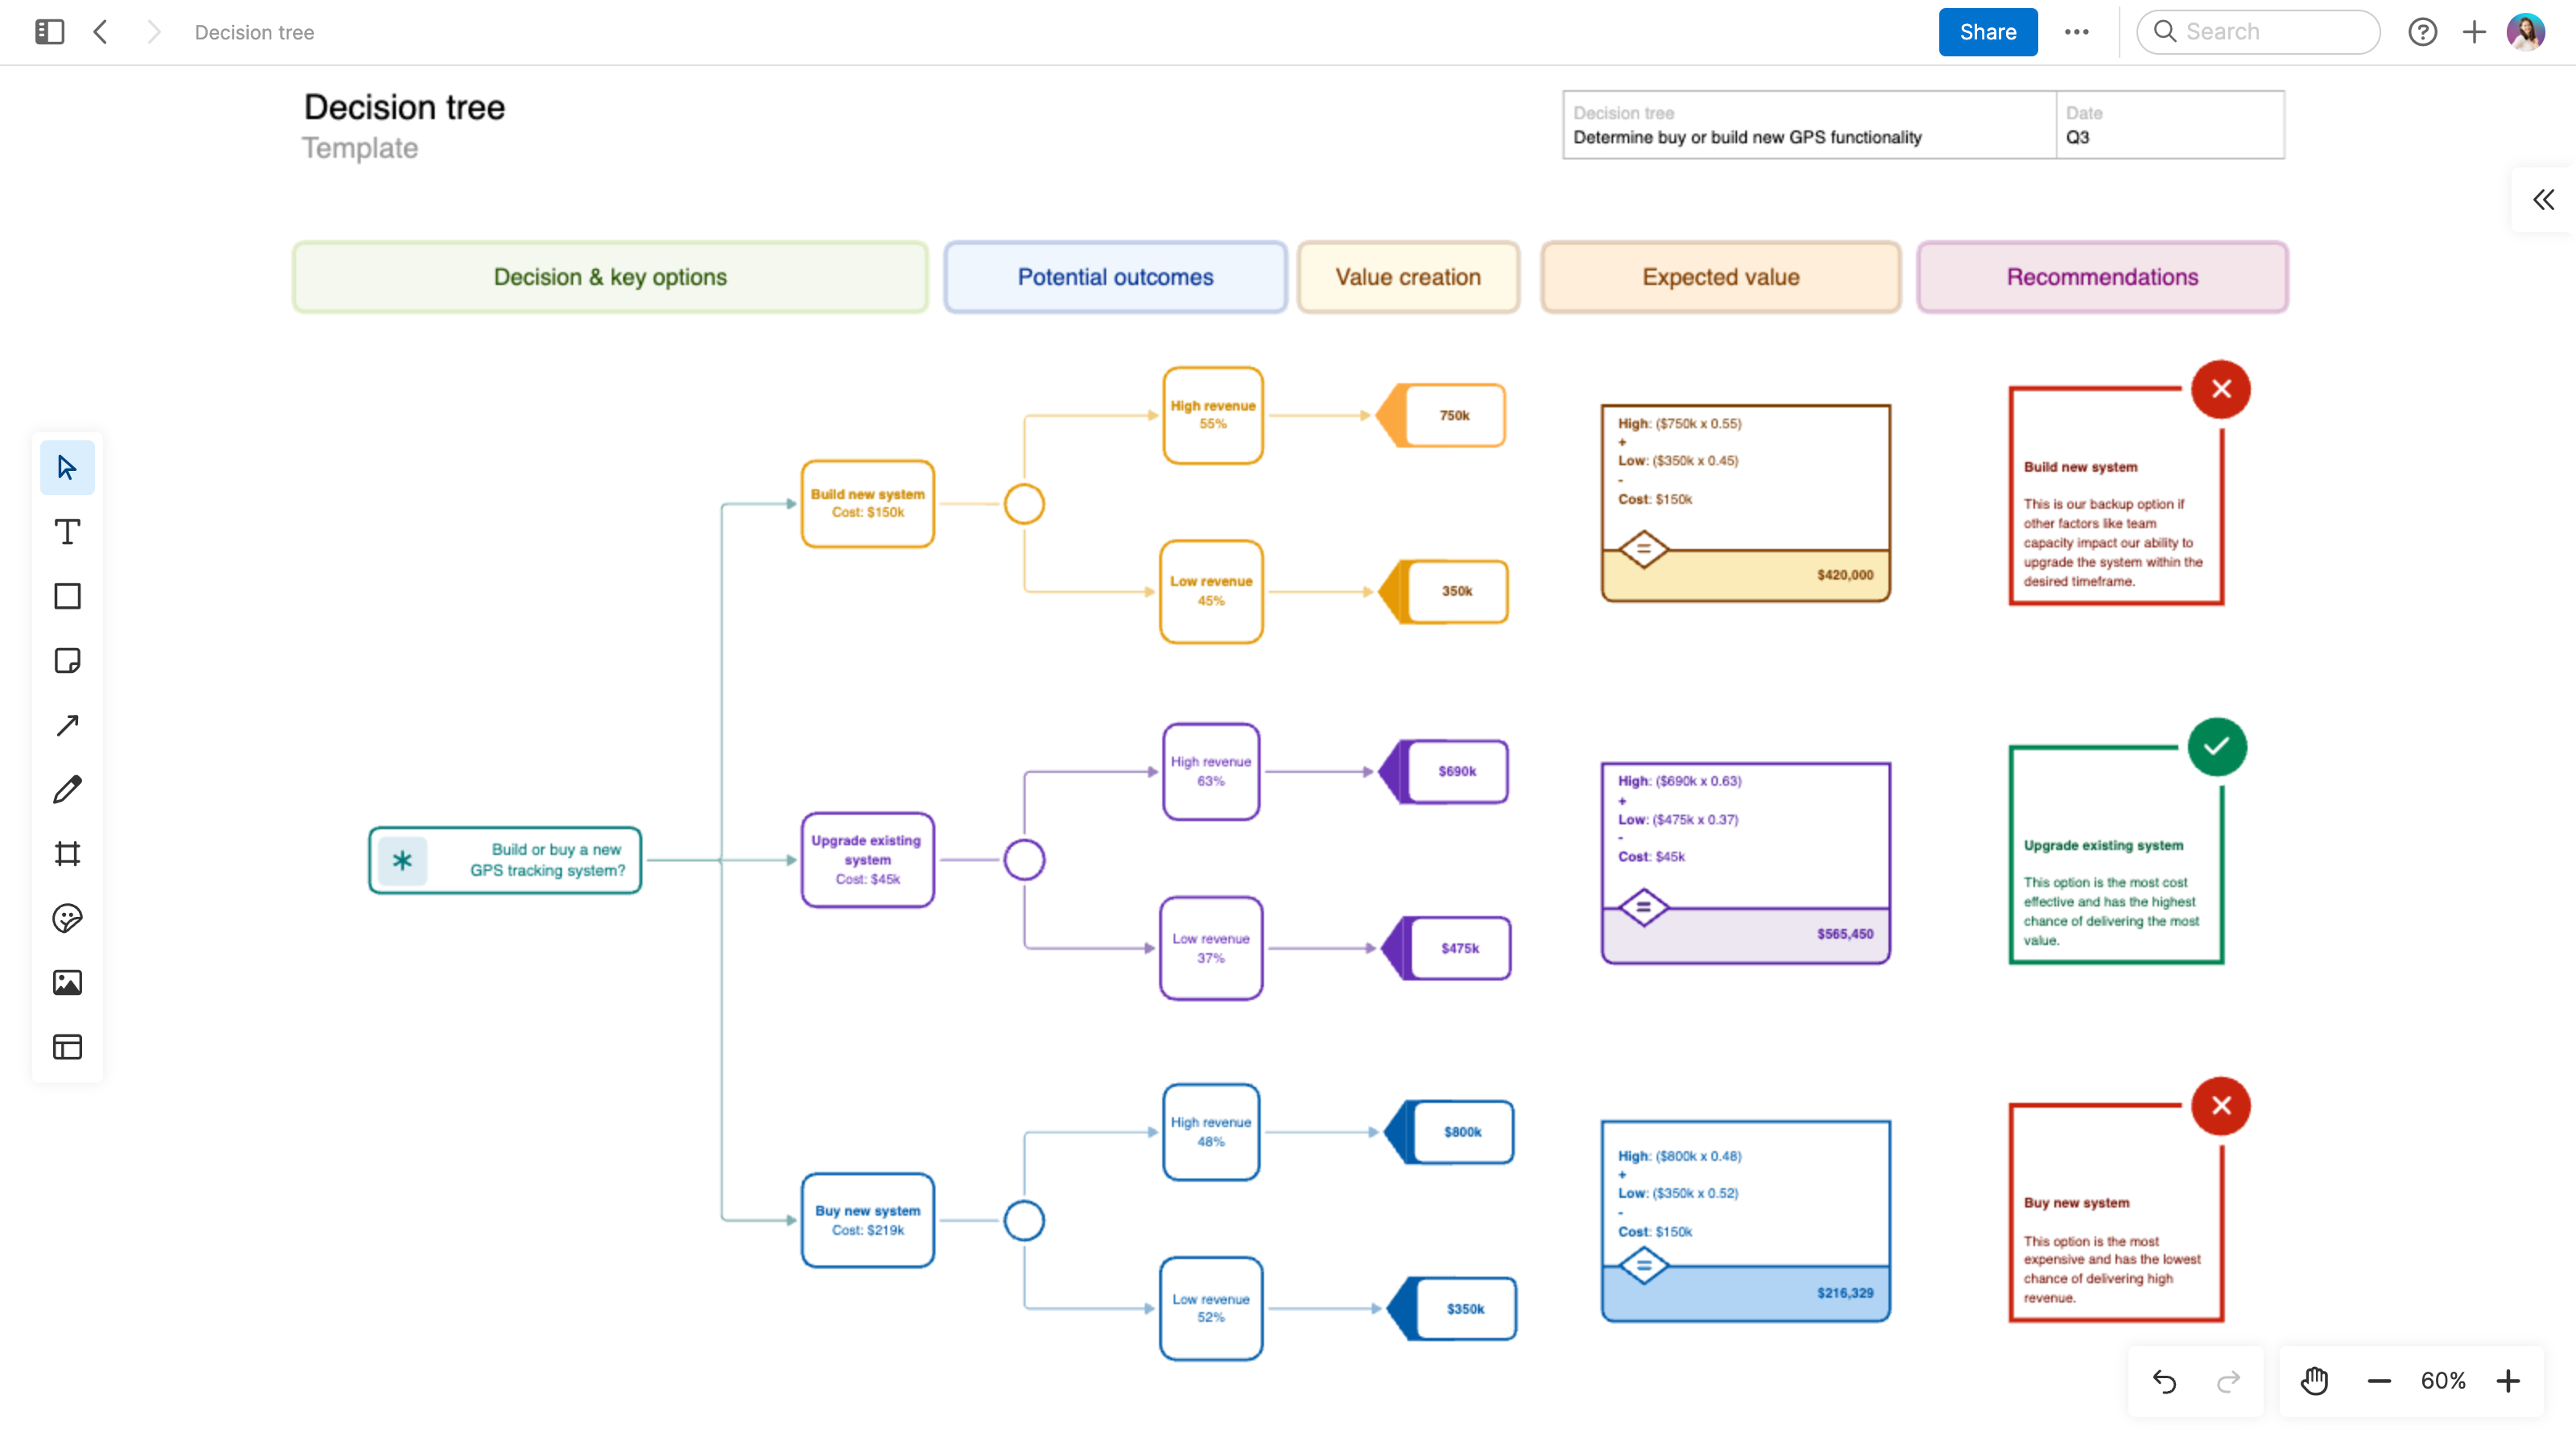
Task: Select the Text tool
Action: pos(66,531)
